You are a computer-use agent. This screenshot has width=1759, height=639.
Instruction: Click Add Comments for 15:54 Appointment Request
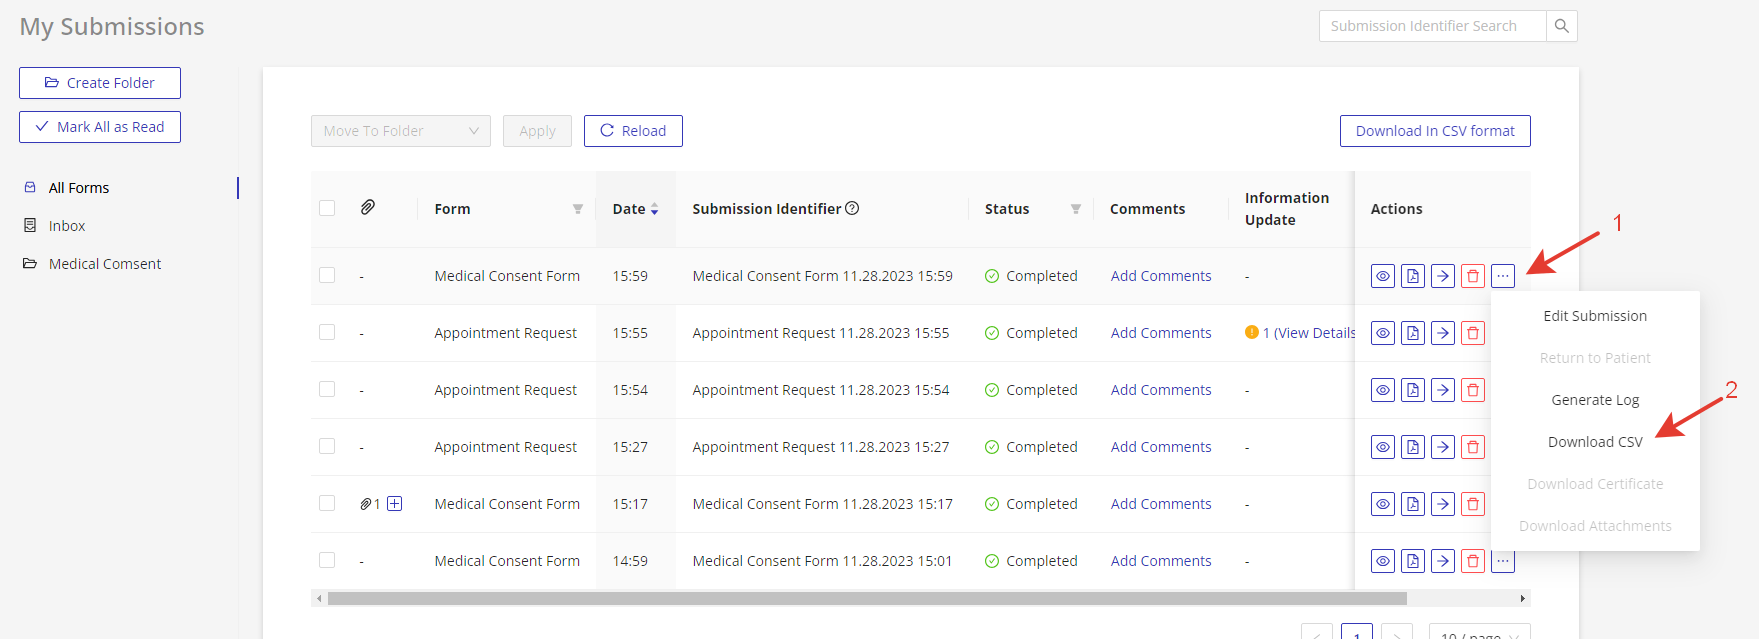click(x=1160, y=390)
